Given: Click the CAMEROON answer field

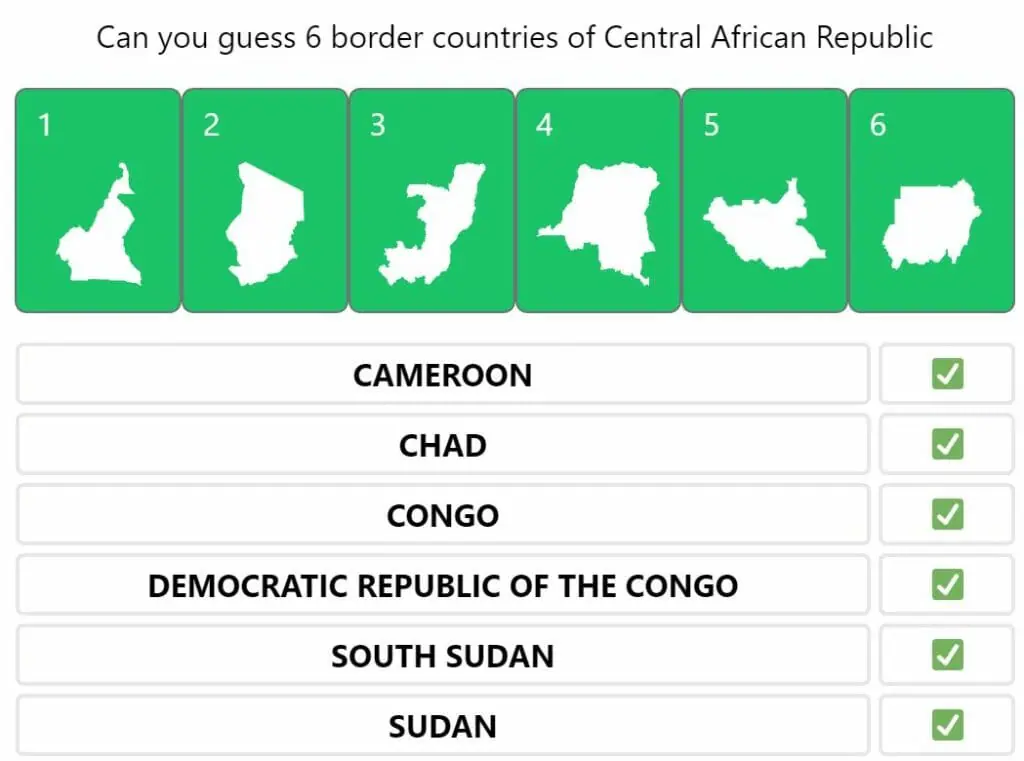Looking at the screenshot, I should (x=442, y=375).
